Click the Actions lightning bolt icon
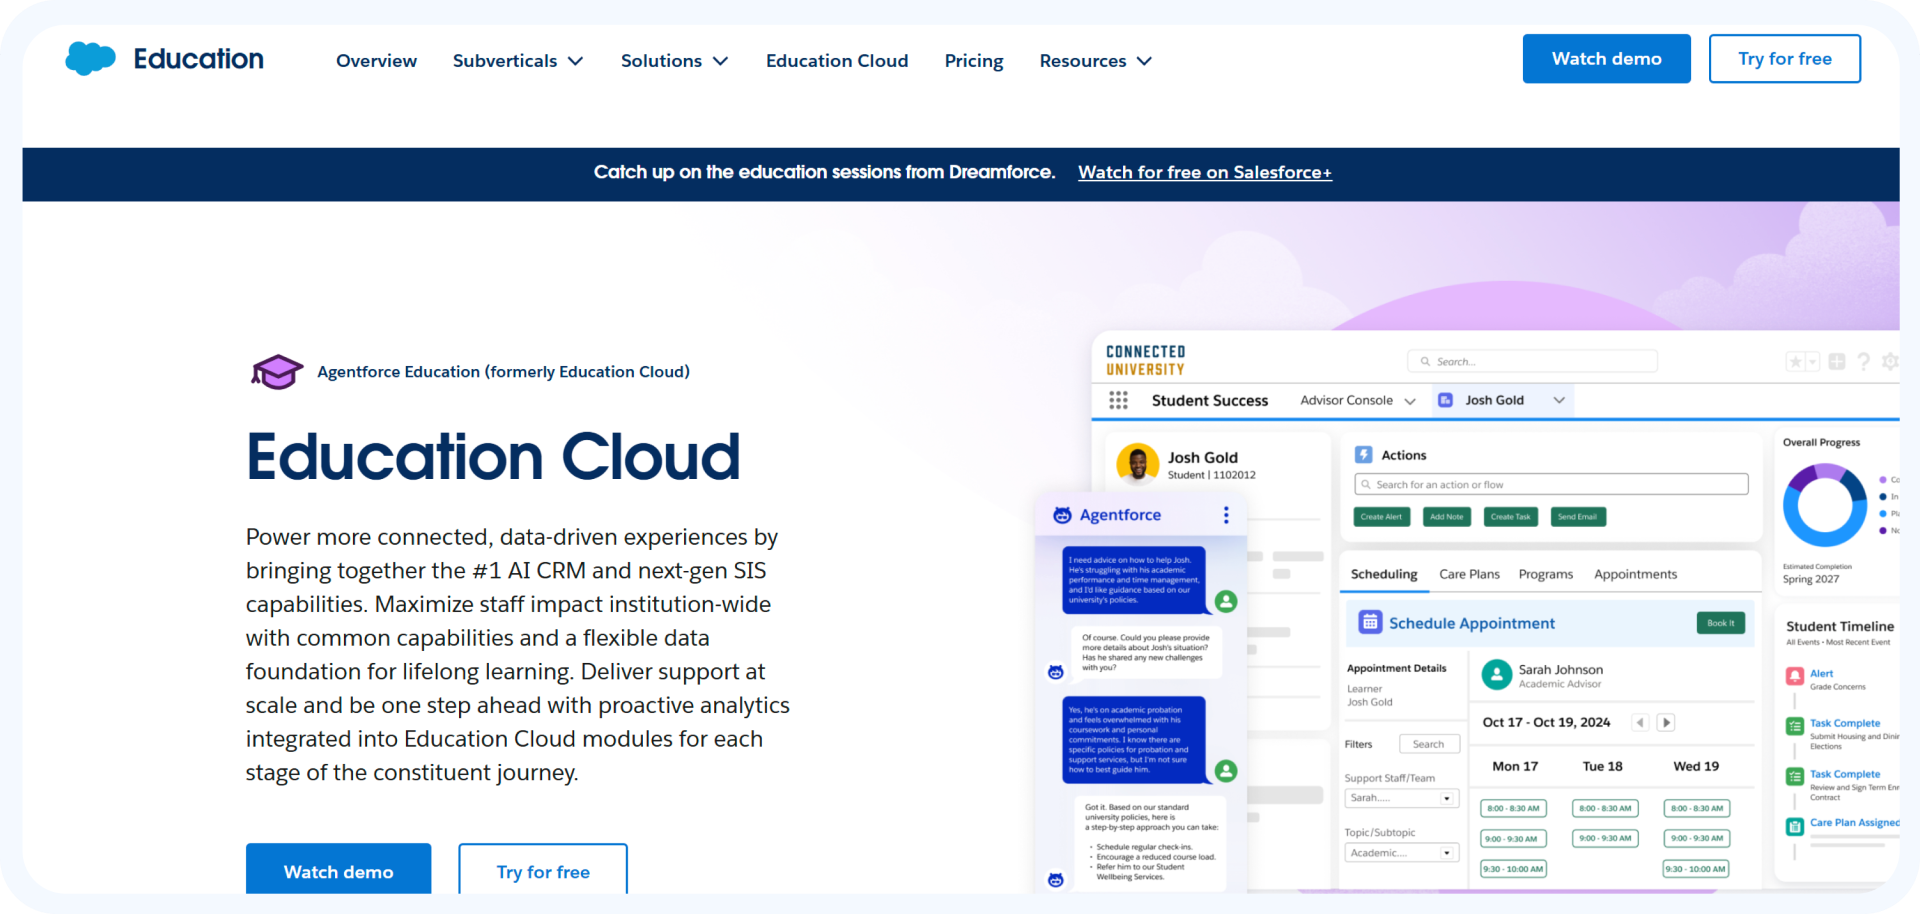 (1365, 454)
